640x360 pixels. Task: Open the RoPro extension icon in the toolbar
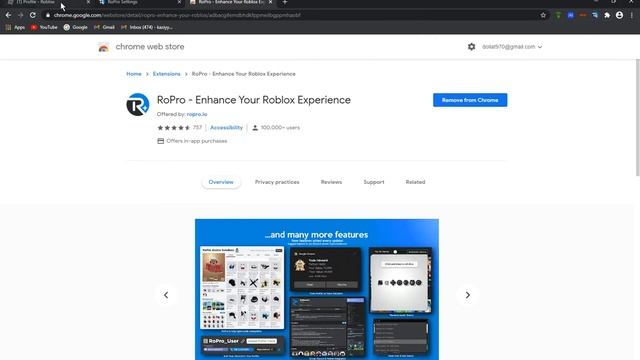(595, 15)
